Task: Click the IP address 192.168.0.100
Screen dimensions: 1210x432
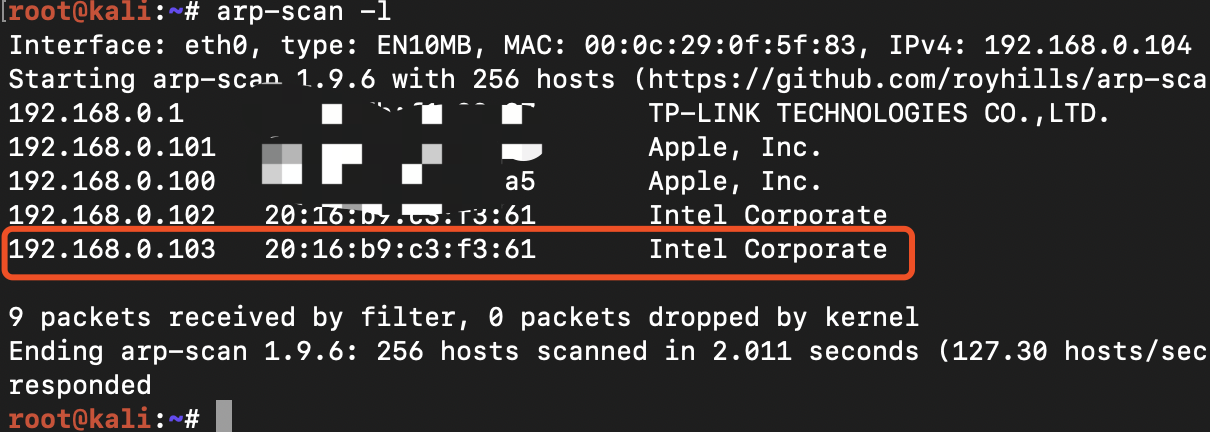Action: pyautogui.click(x=112, y=182)
